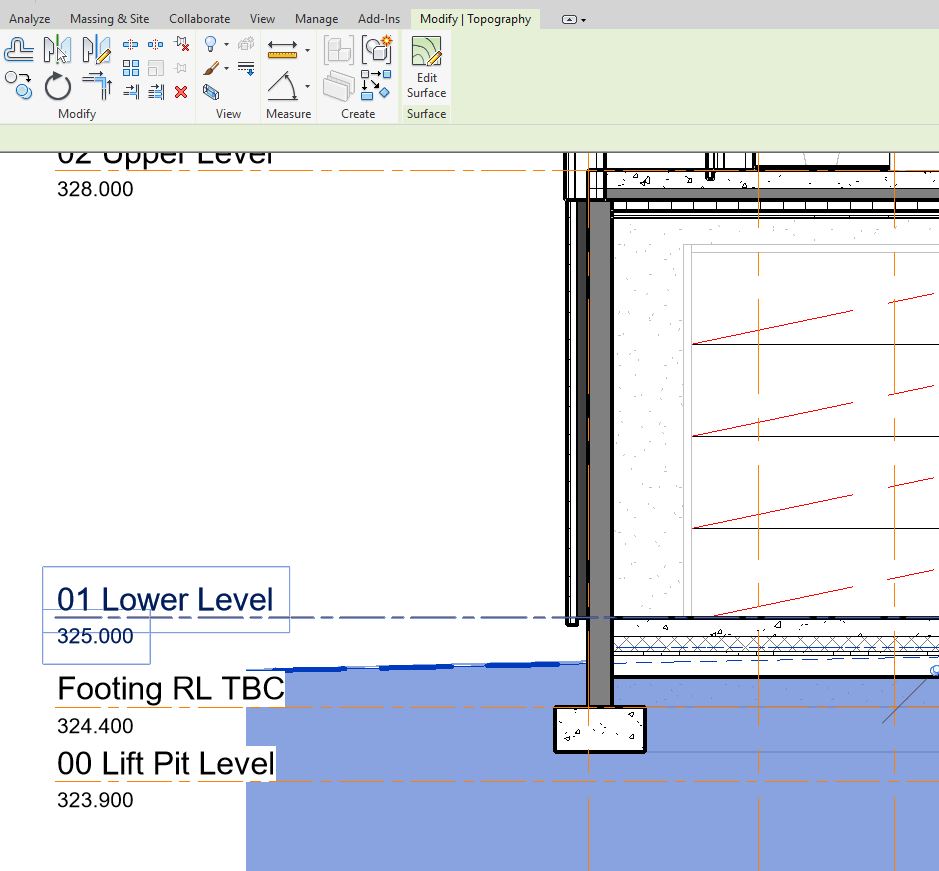Select the Measure ruler tool
The width and height of the screenshot is (939, 871).
click(282, 50)
